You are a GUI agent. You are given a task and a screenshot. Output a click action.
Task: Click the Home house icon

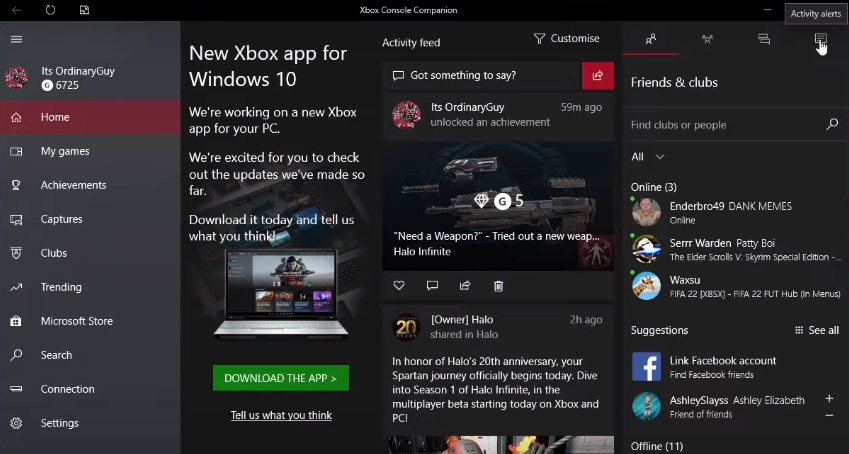click(16, 117)
